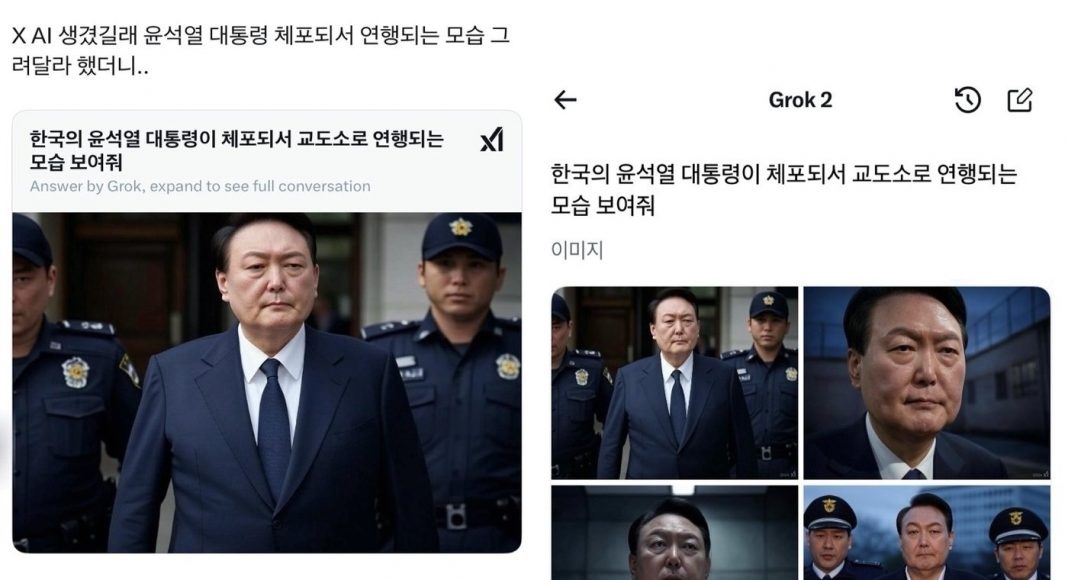Click 'Answer by Grok, expand to see full conversation'
Image resolution: width=1068 pixels, height=580 pixels.
[x=200, y=186]
